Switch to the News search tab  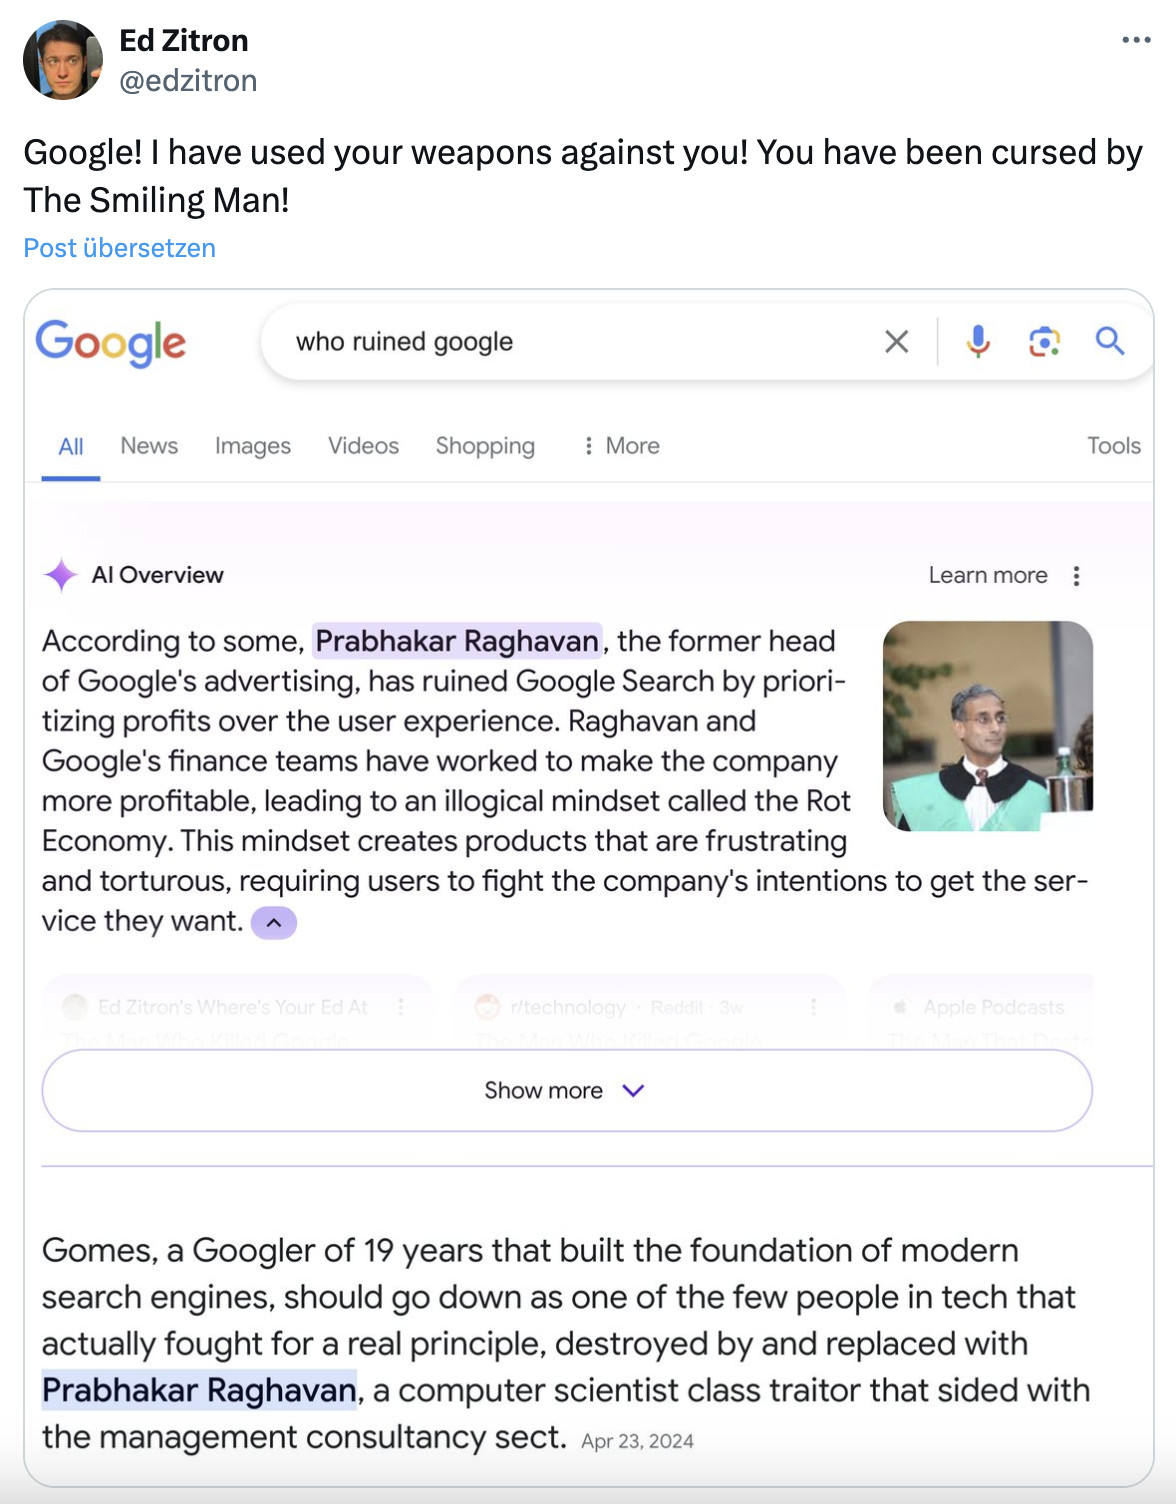tap(148, 446)
